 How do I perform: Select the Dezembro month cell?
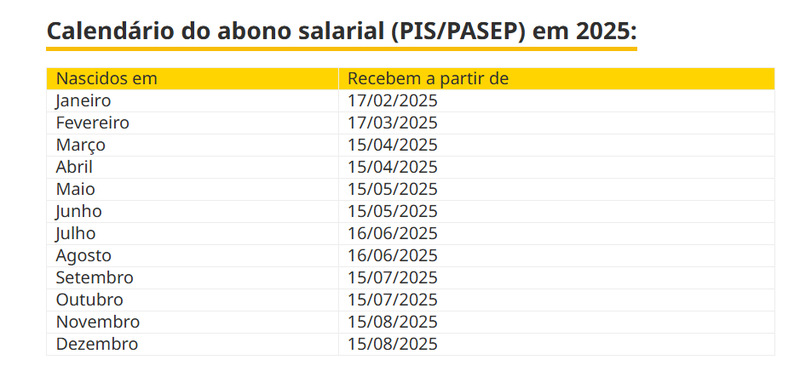pyautogui.click(x=192, y=344)
